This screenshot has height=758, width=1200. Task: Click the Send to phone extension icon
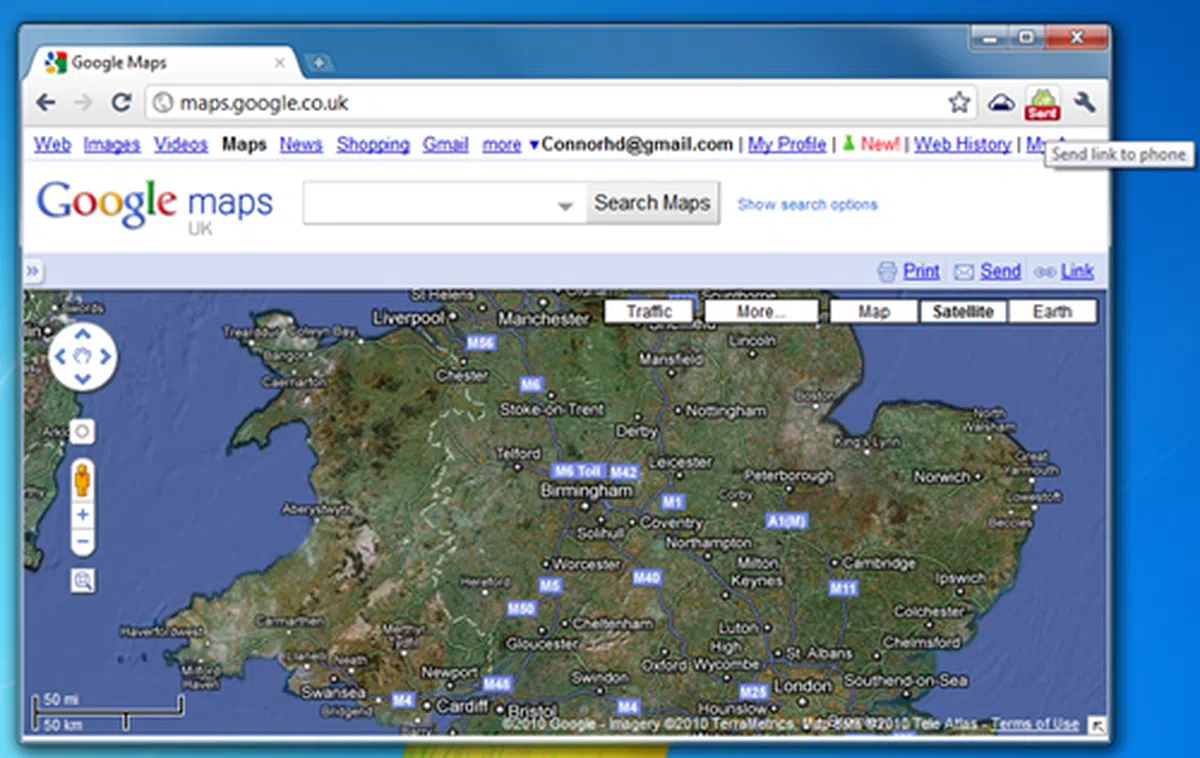[x=1042, y=102]
